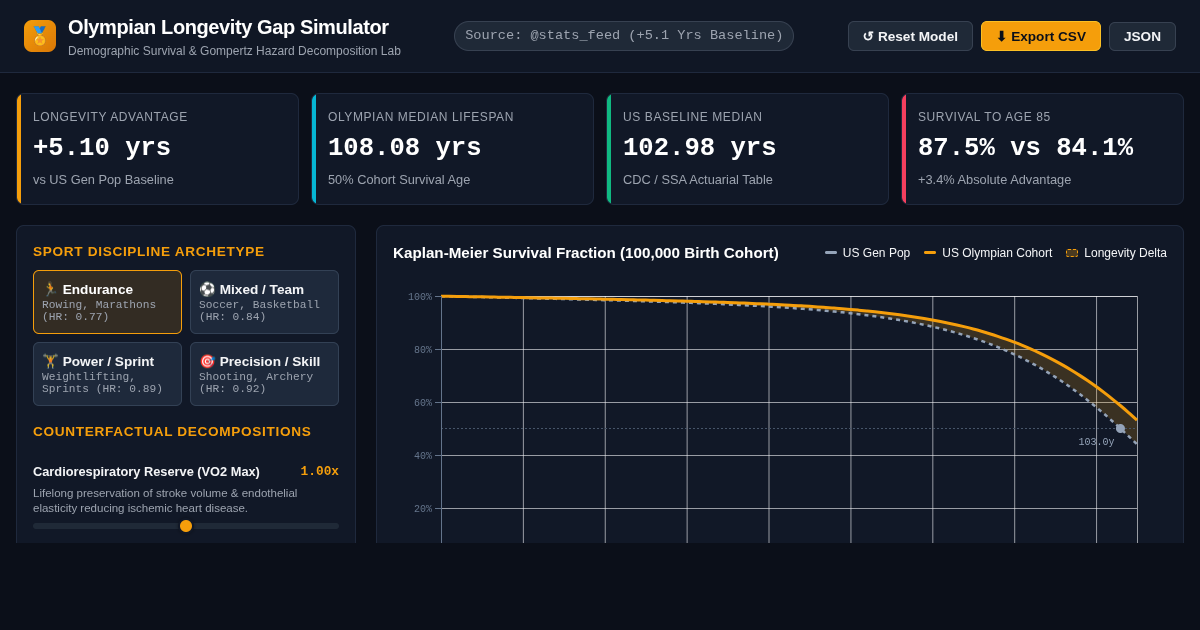Click the Power / Sprint weightlifter icon
The width and height of the screenshot is (1200, 630).
tap(50, 361)
